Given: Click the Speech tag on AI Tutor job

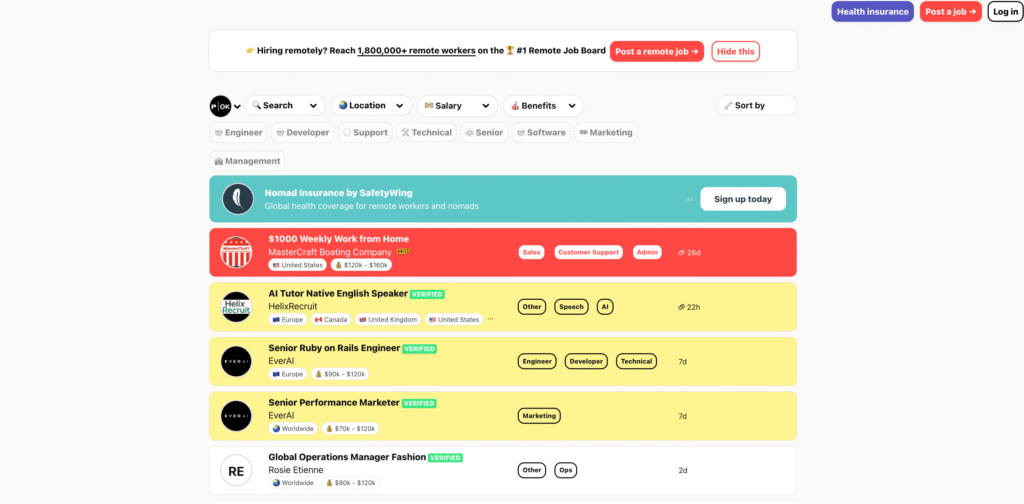Looking at the screenshot, I should point(571,307).
